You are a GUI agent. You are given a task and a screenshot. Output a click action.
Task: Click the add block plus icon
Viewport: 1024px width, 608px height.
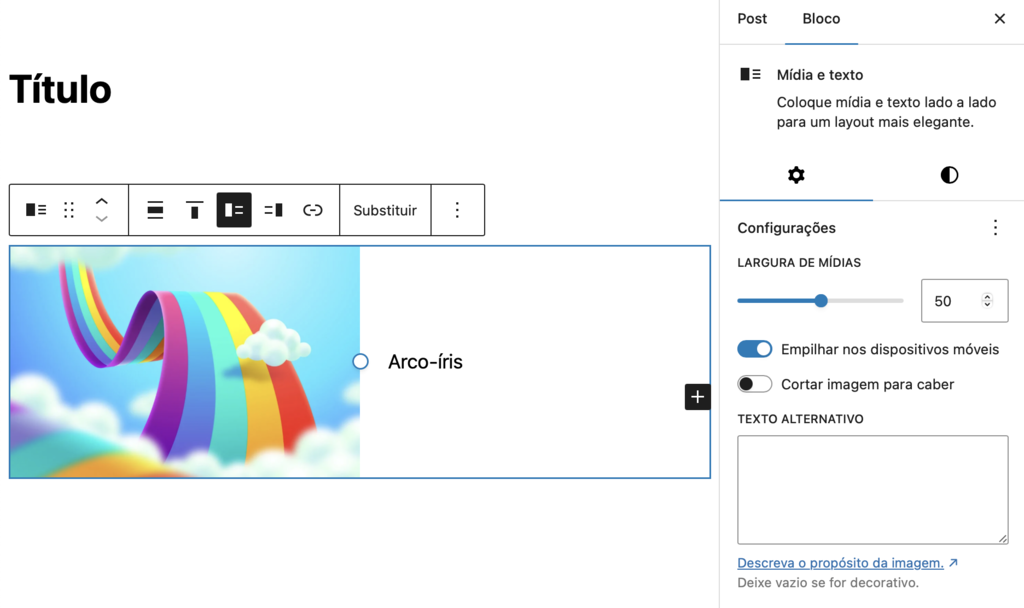click(697, 397)
